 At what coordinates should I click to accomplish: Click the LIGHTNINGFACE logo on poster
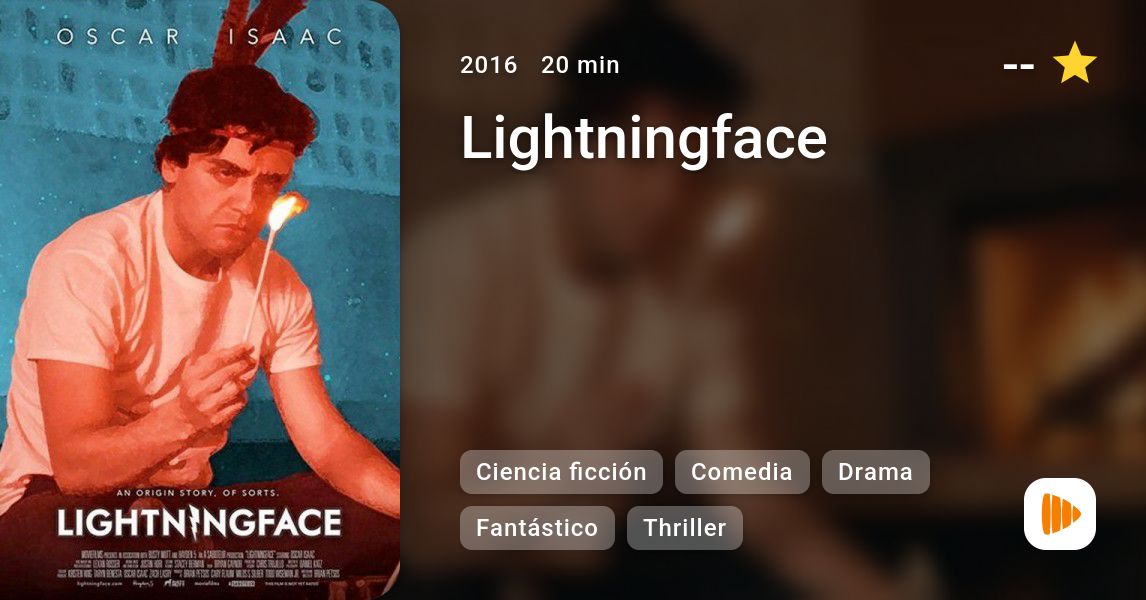(199, 523)
